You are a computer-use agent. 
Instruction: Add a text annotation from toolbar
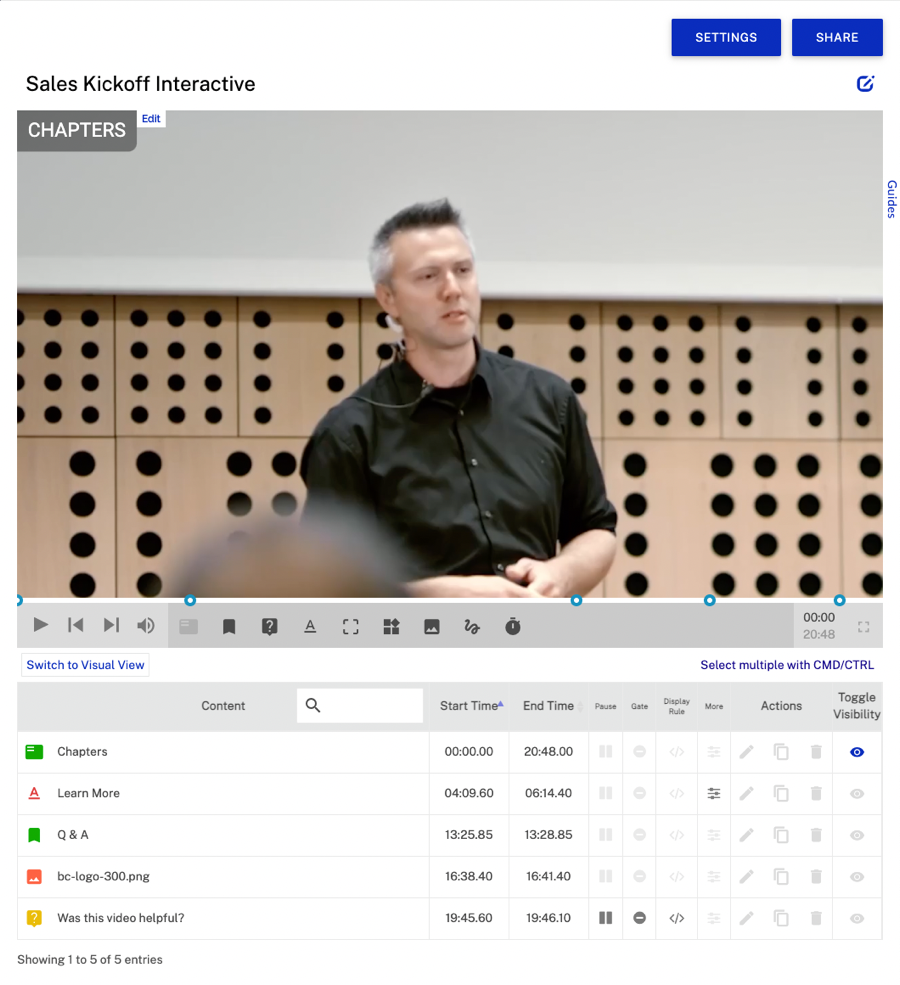[x=310, y=627]
